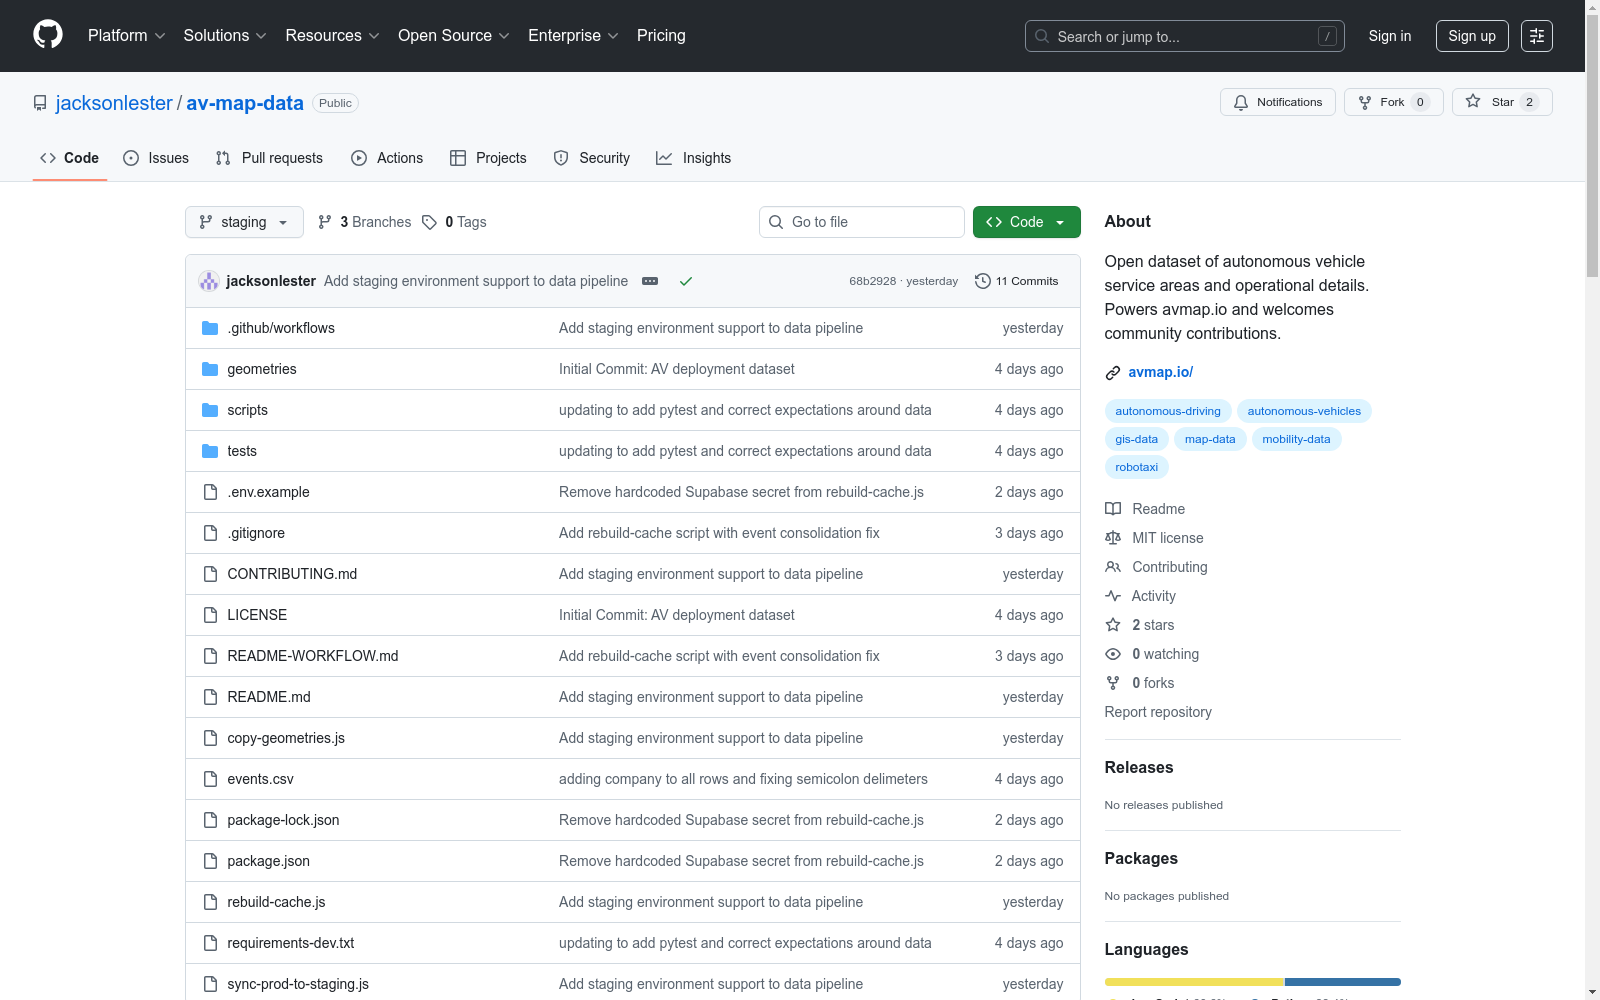This screenshot has width=1600, height=1000.
Task: Click the scripts folder icon
Action: 210,410
